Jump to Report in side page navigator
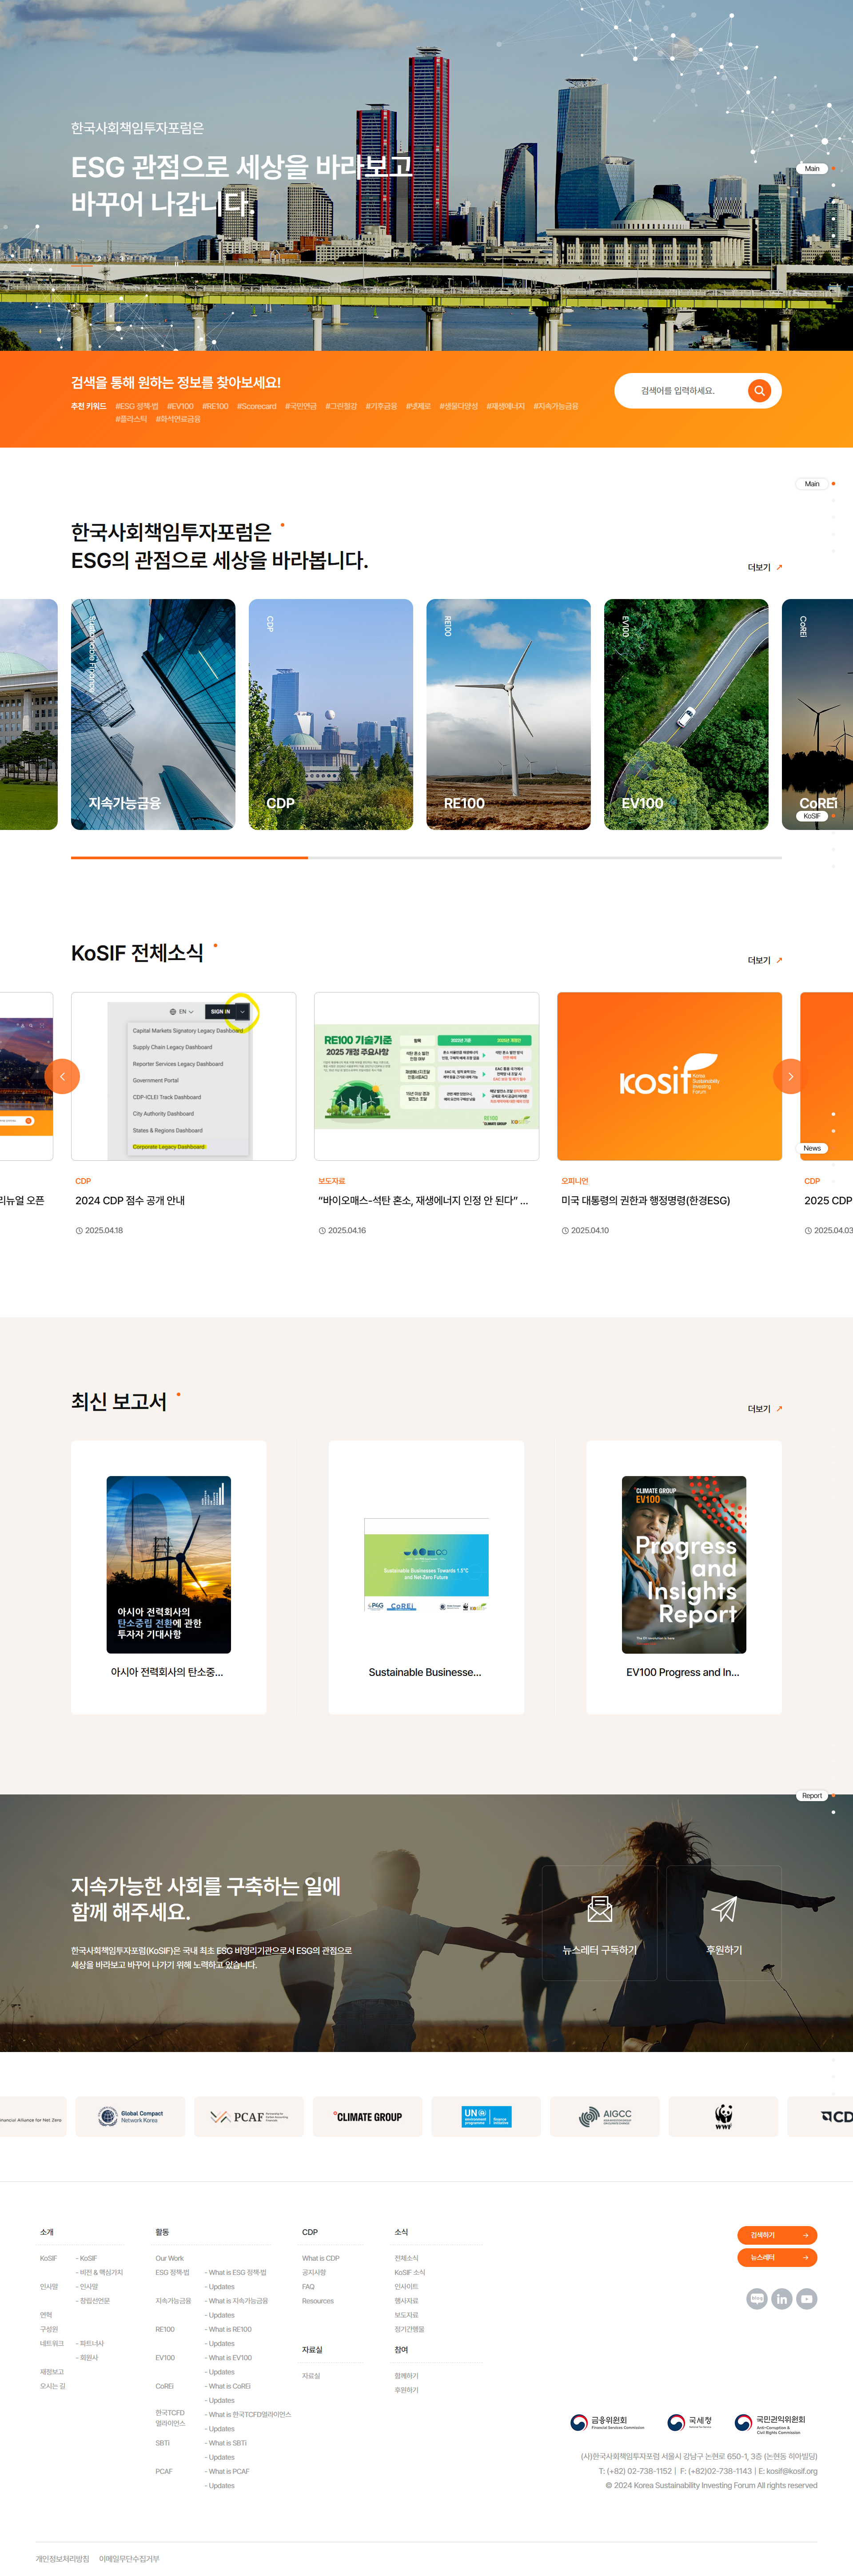853x2576 pixels. (x=812, y=1796)
